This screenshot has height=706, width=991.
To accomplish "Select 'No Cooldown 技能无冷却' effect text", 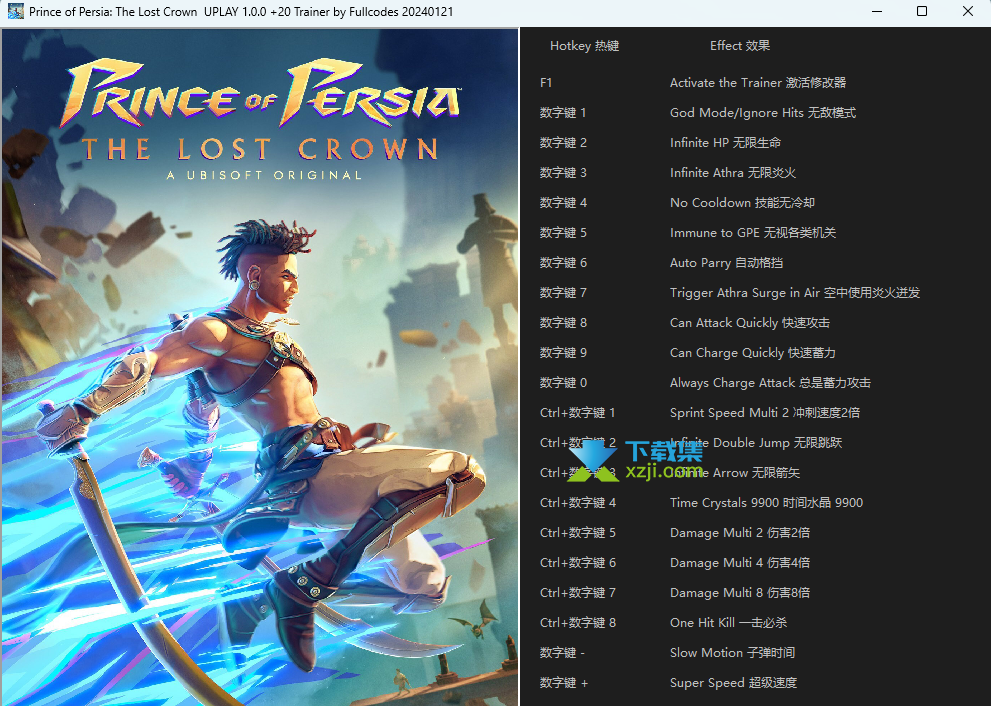I will click(x=743, y=203).
